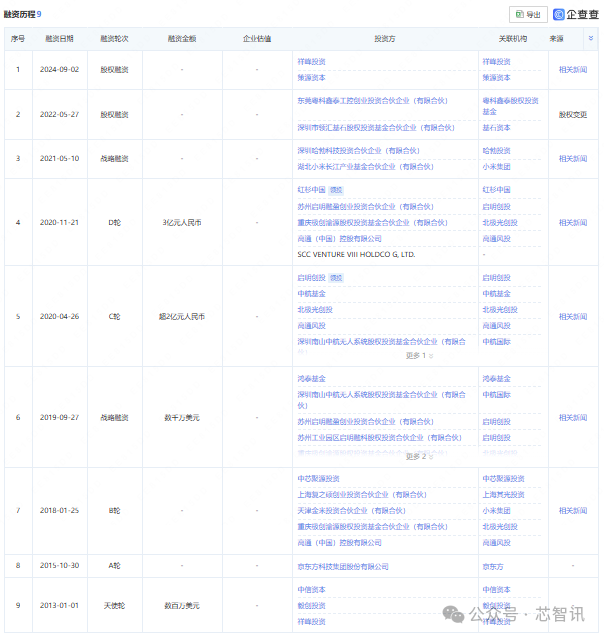Open investor 深圳市领汇基石股权投资基金合伙企业
604x638 pixels.
click(x=376, y=128)
